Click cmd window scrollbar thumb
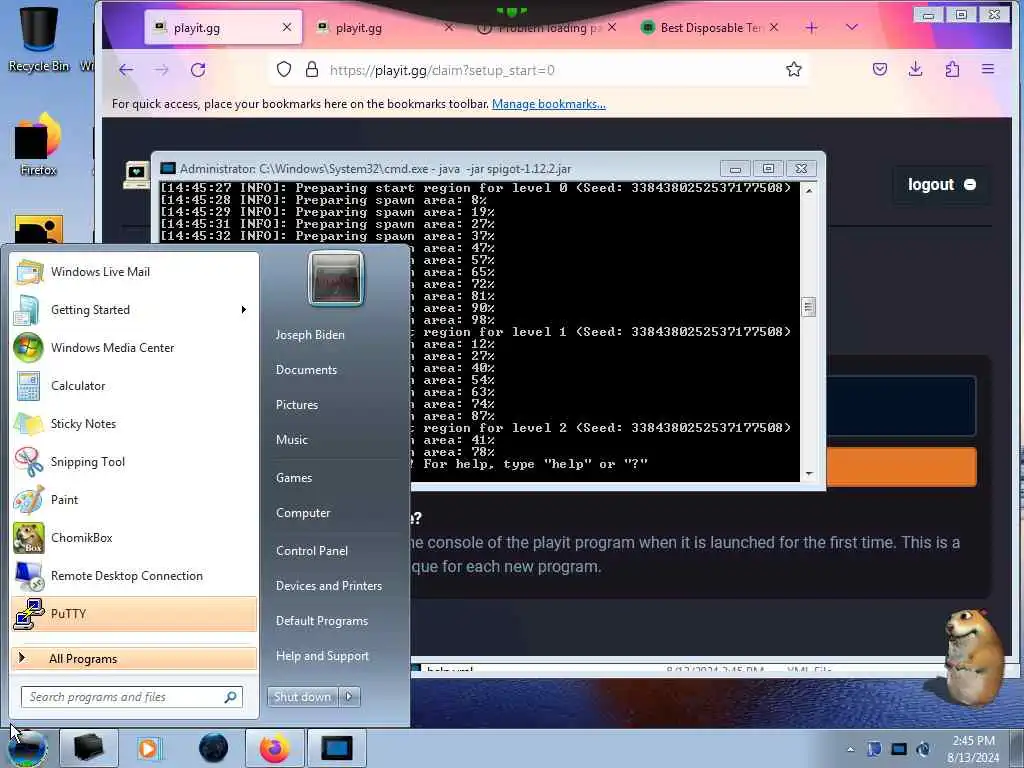This screenshot has width=1024, height=768. click(x=809, y=307)
